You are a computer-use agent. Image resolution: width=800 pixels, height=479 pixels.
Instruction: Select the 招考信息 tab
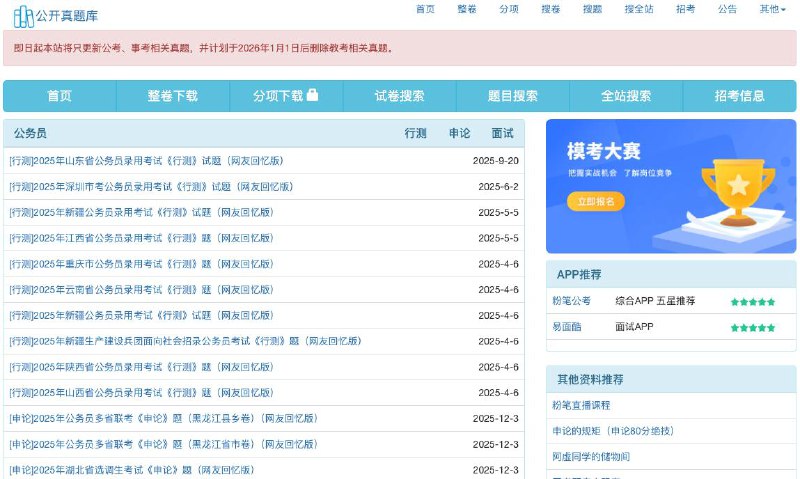coord(739,96)
